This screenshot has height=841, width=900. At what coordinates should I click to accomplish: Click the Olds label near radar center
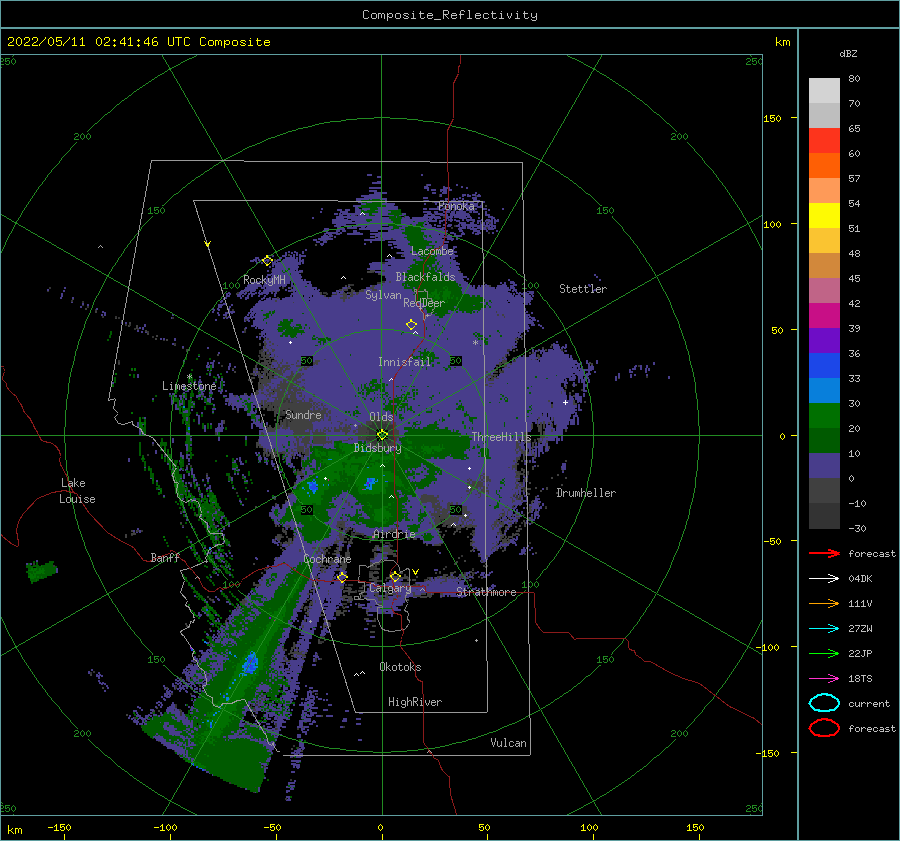(381, 416)
